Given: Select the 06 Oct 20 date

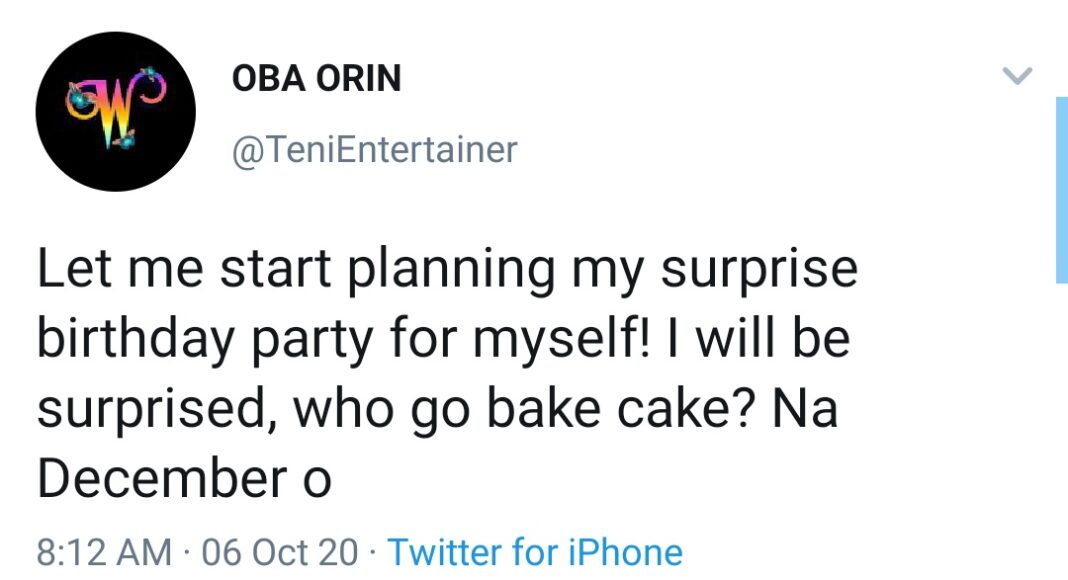Looking at the screenshot, I should 279,552.
